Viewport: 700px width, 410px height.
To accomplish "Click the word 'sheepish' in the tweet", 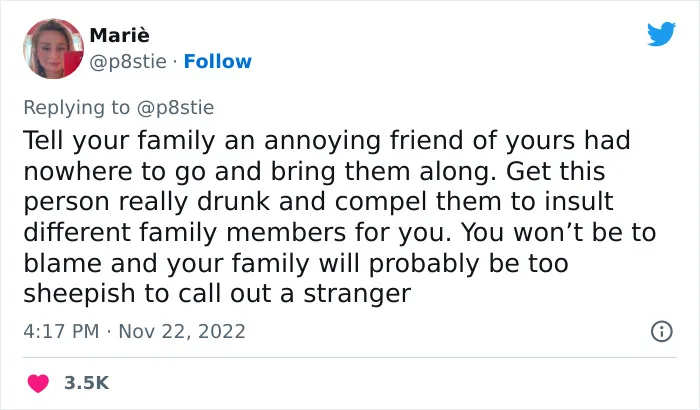I will tap(79, 294).
